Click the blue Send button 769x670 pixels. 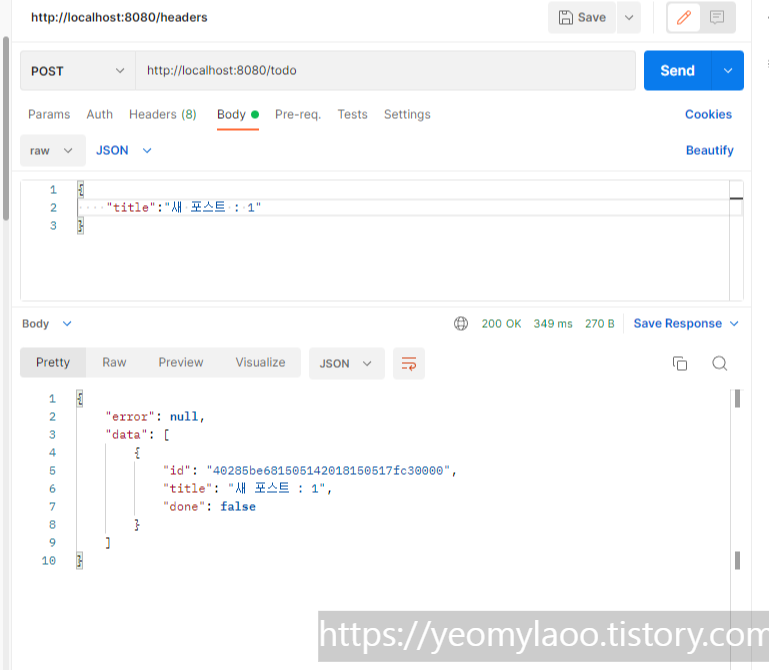coord(677,71)
